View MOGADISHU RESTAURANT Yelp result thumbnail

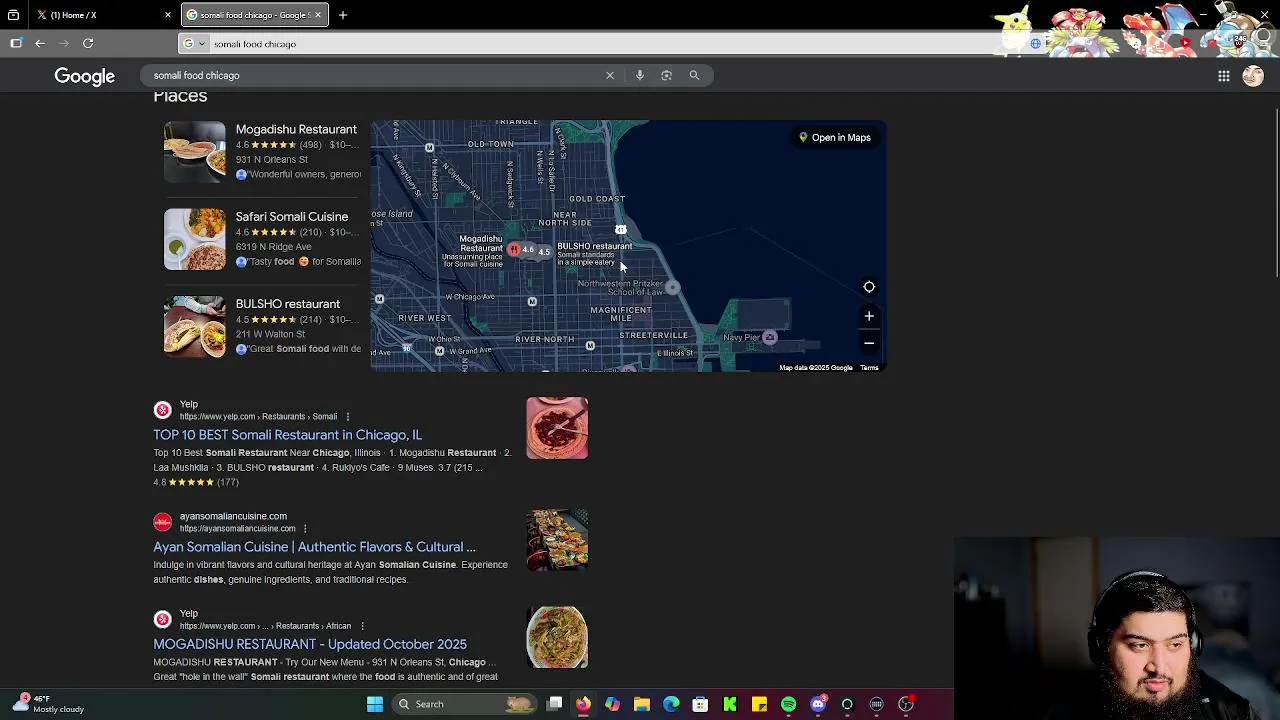(x=557, y=637)
